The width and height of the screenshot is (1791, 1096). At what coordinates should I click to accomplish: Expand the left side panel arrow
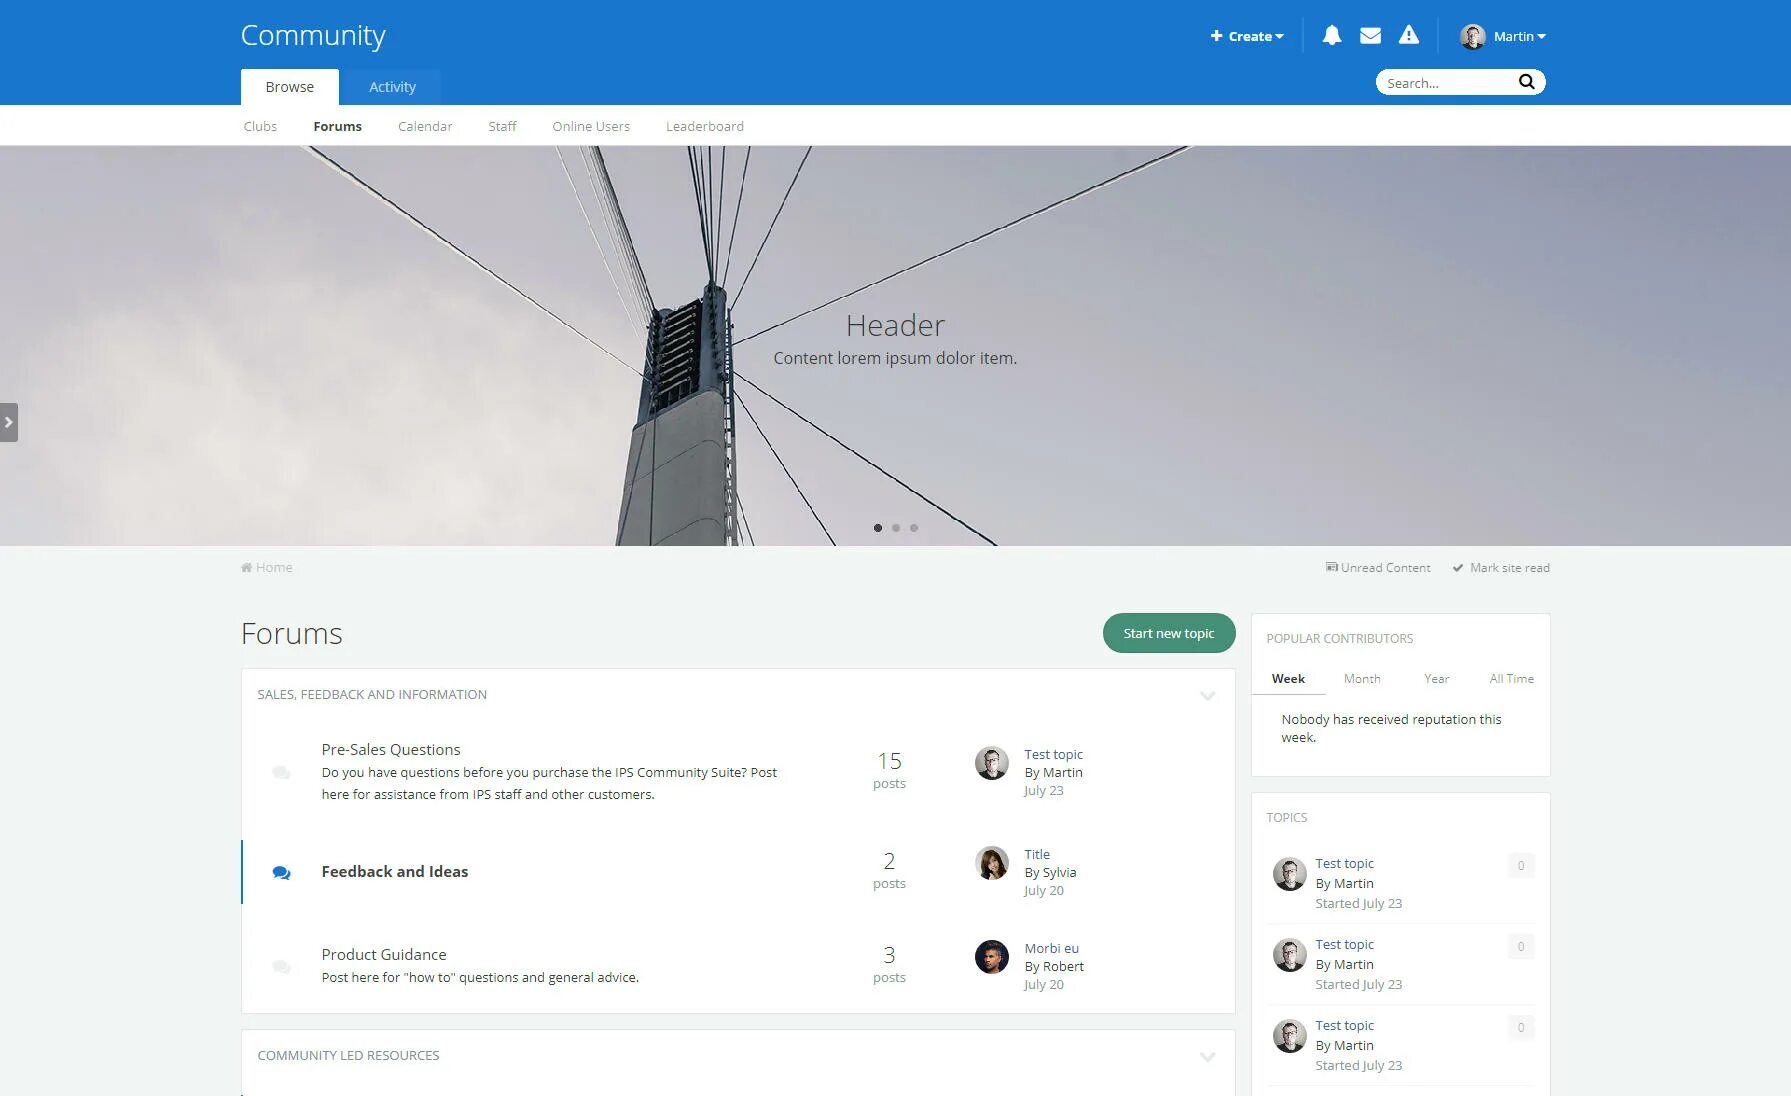(x=9, y=422)
